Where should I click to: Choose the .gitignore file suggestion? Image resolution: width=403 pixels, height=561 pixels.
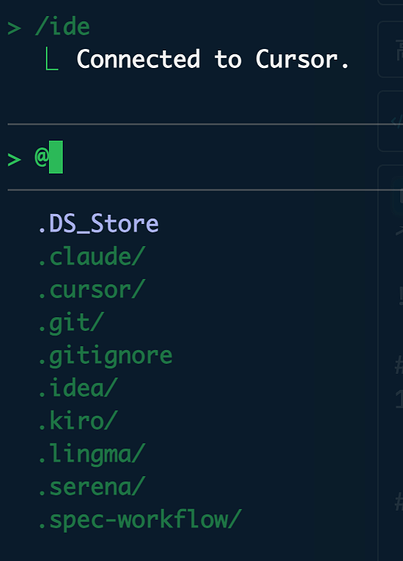105,357
